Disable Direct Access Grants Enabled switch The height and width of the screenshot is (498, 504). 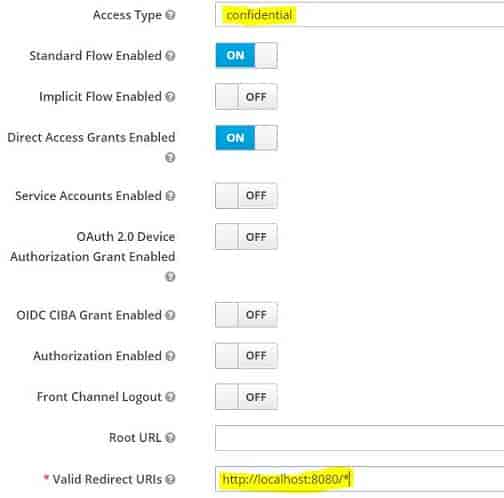[246, 138]
